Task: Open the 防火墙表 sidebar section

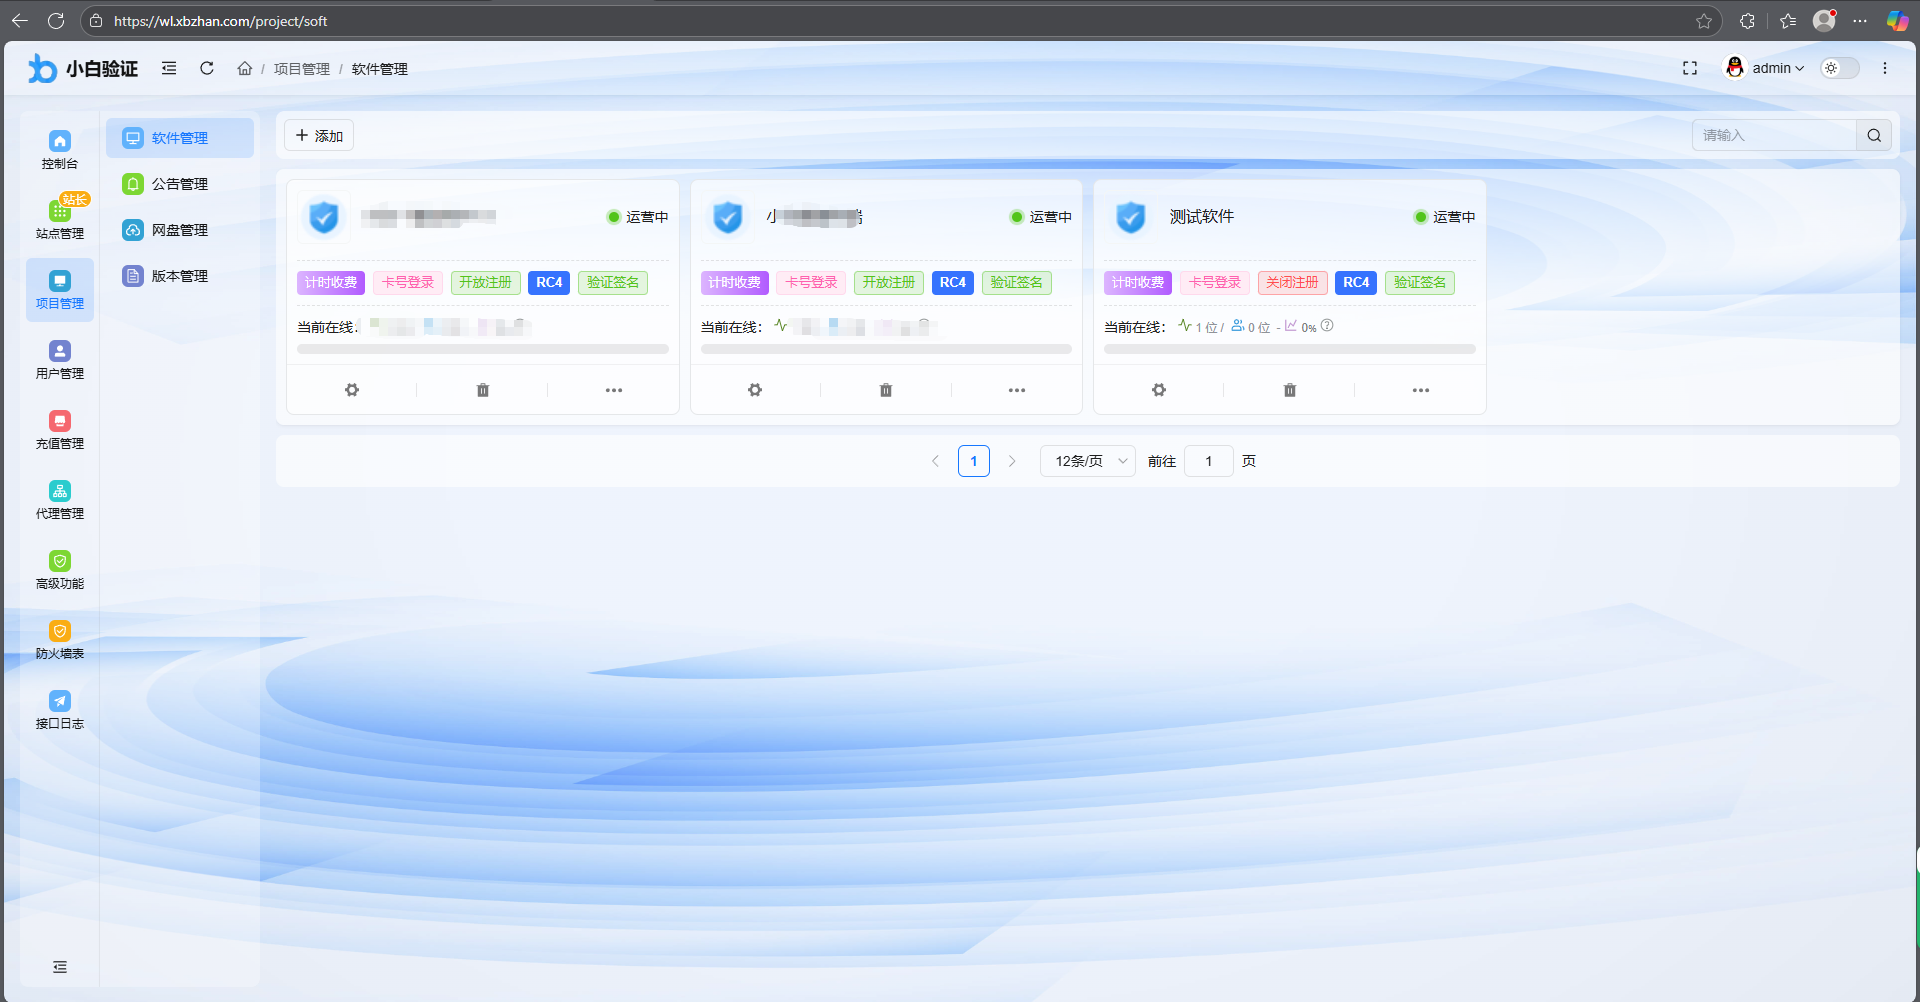Action: click(60, 638)
